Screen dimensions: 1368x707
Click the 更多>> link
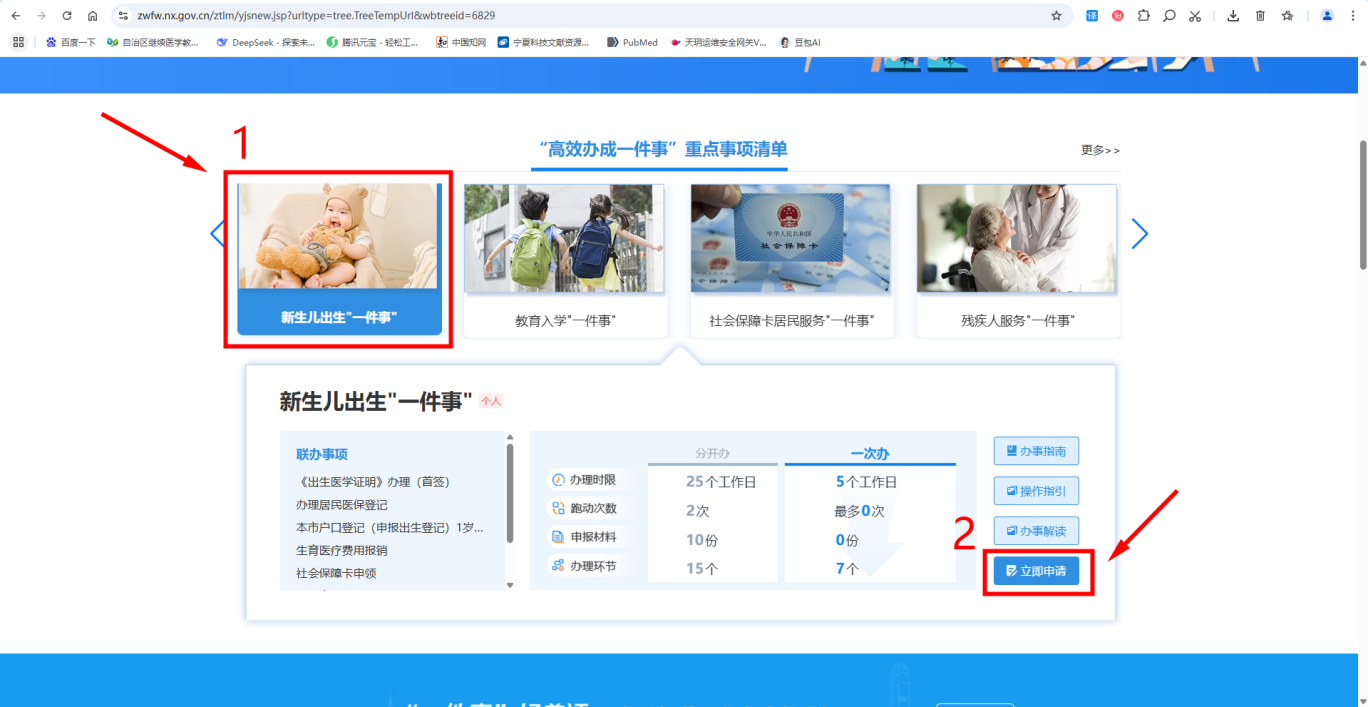pos(1100,150)
